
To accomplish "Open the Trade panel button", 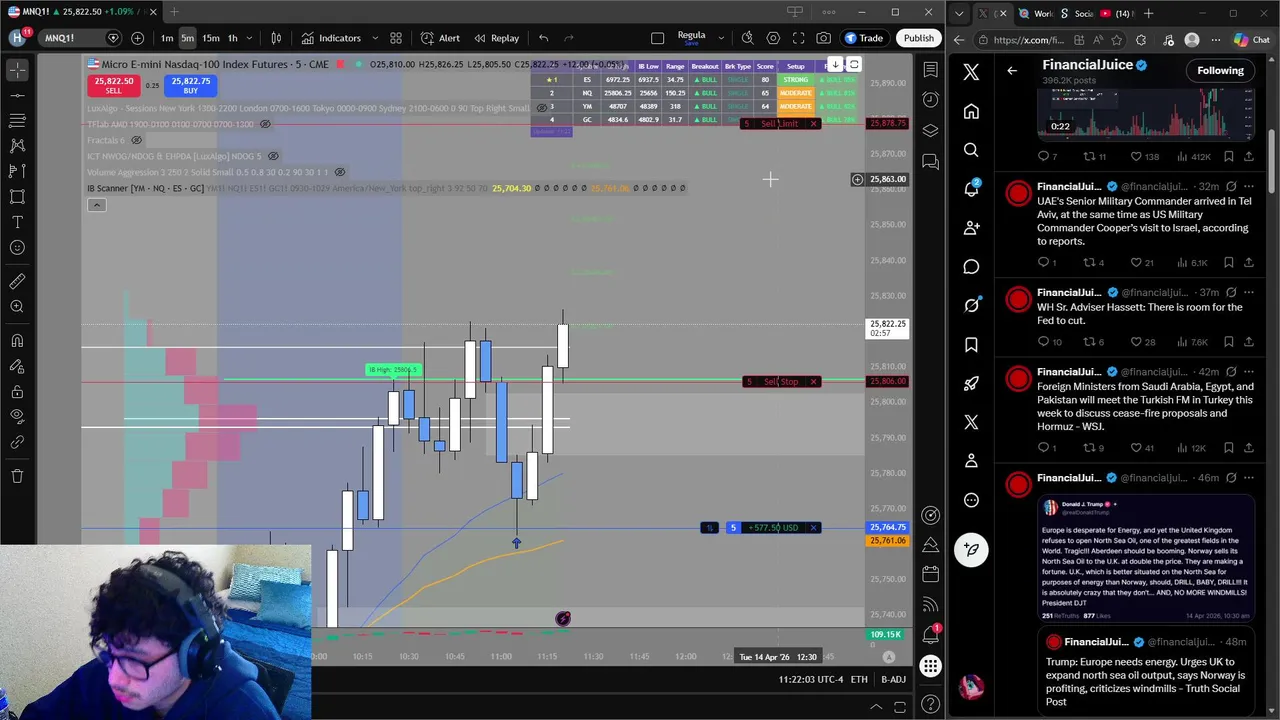I will coord(864,38).
